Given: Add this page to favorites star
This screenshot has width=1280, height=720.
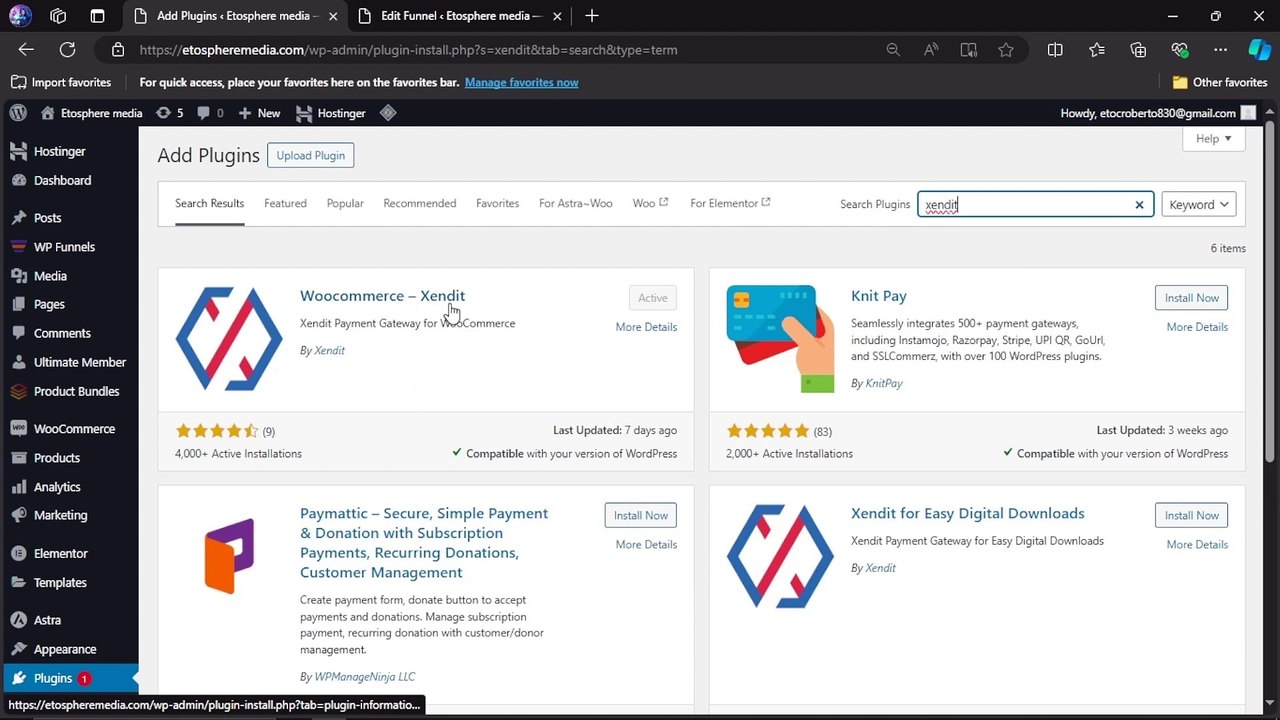Looking at the screenshot, I should (x=1006, y=50).
